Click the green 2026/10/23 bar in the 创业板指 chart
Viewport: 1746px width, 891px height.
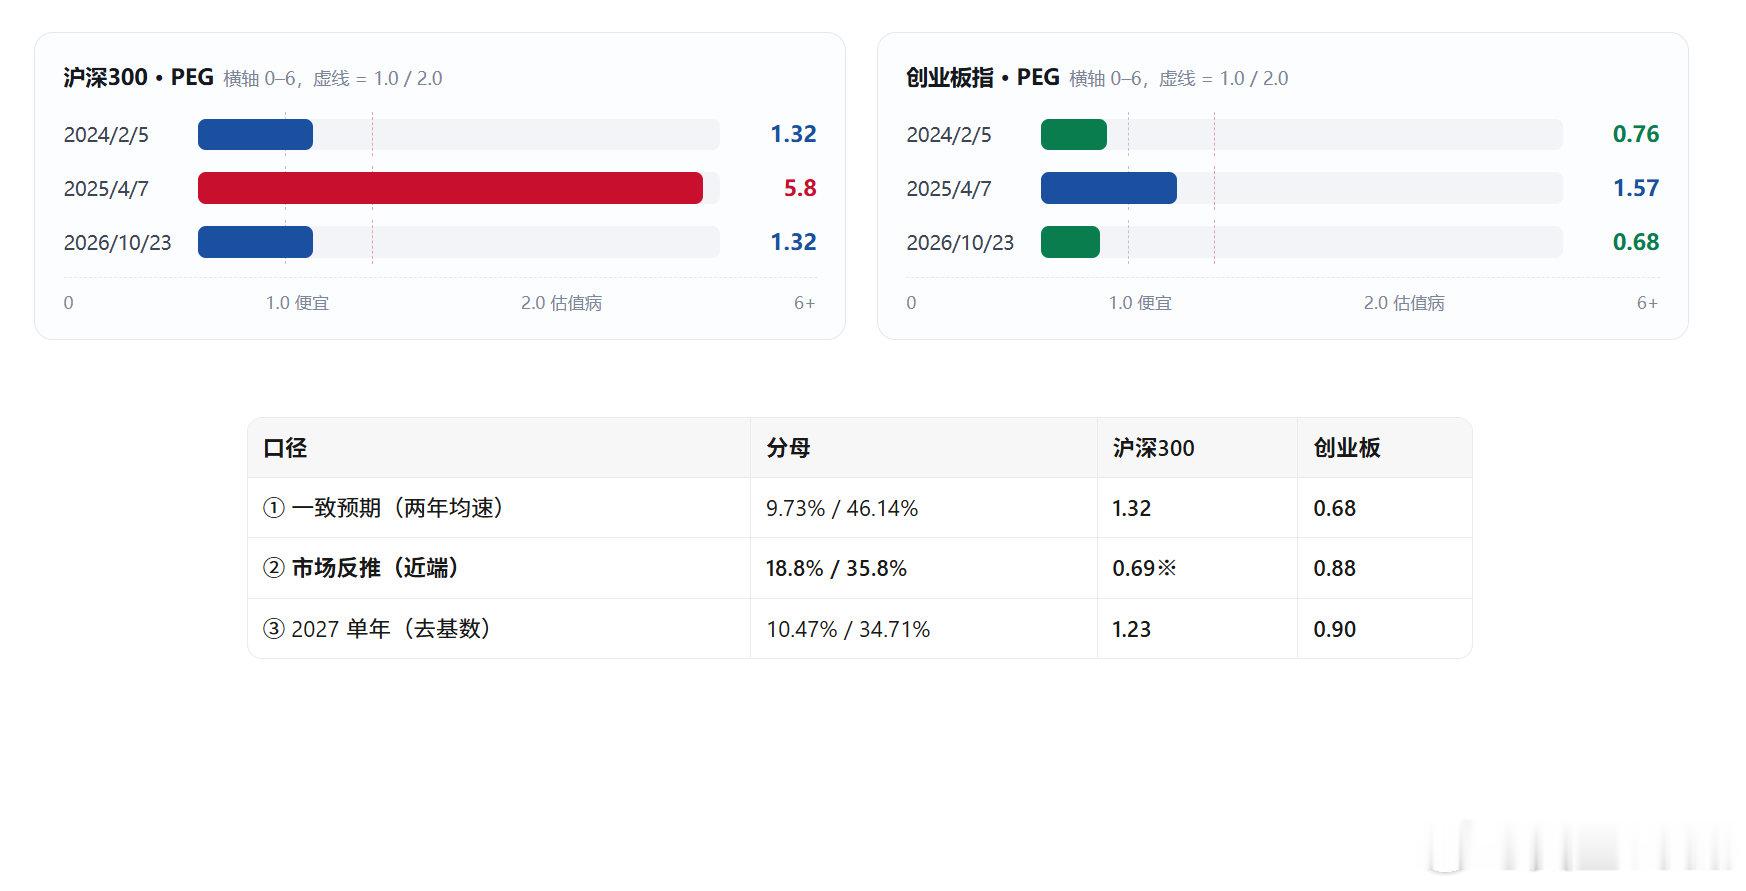coord(1070,242)
